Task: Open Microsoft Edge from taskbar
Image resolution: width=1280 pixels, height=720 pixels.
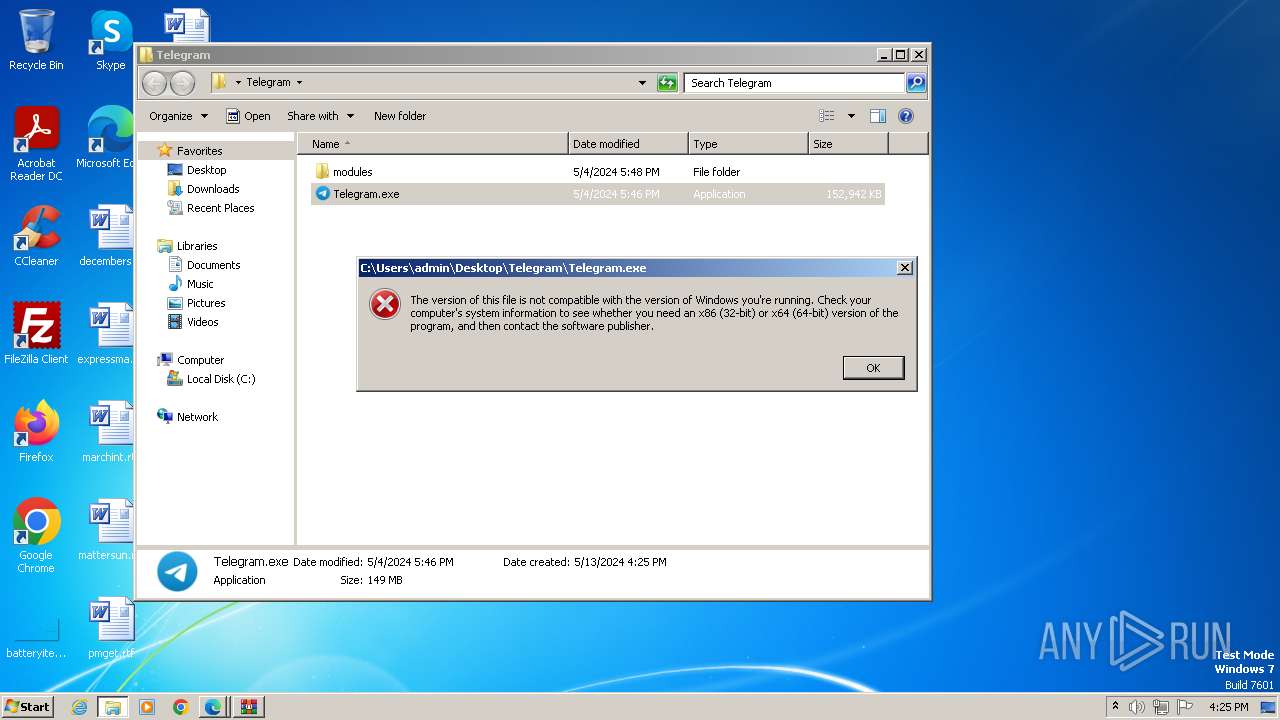Action: pyautogui.click(x=213, y=707)
